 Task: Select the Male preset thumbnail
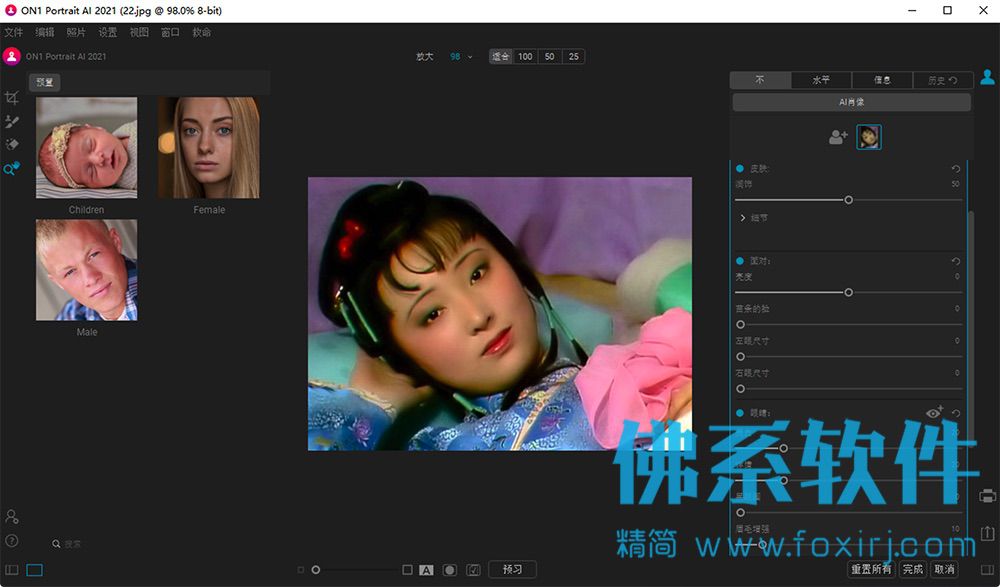tap(87, 270)
